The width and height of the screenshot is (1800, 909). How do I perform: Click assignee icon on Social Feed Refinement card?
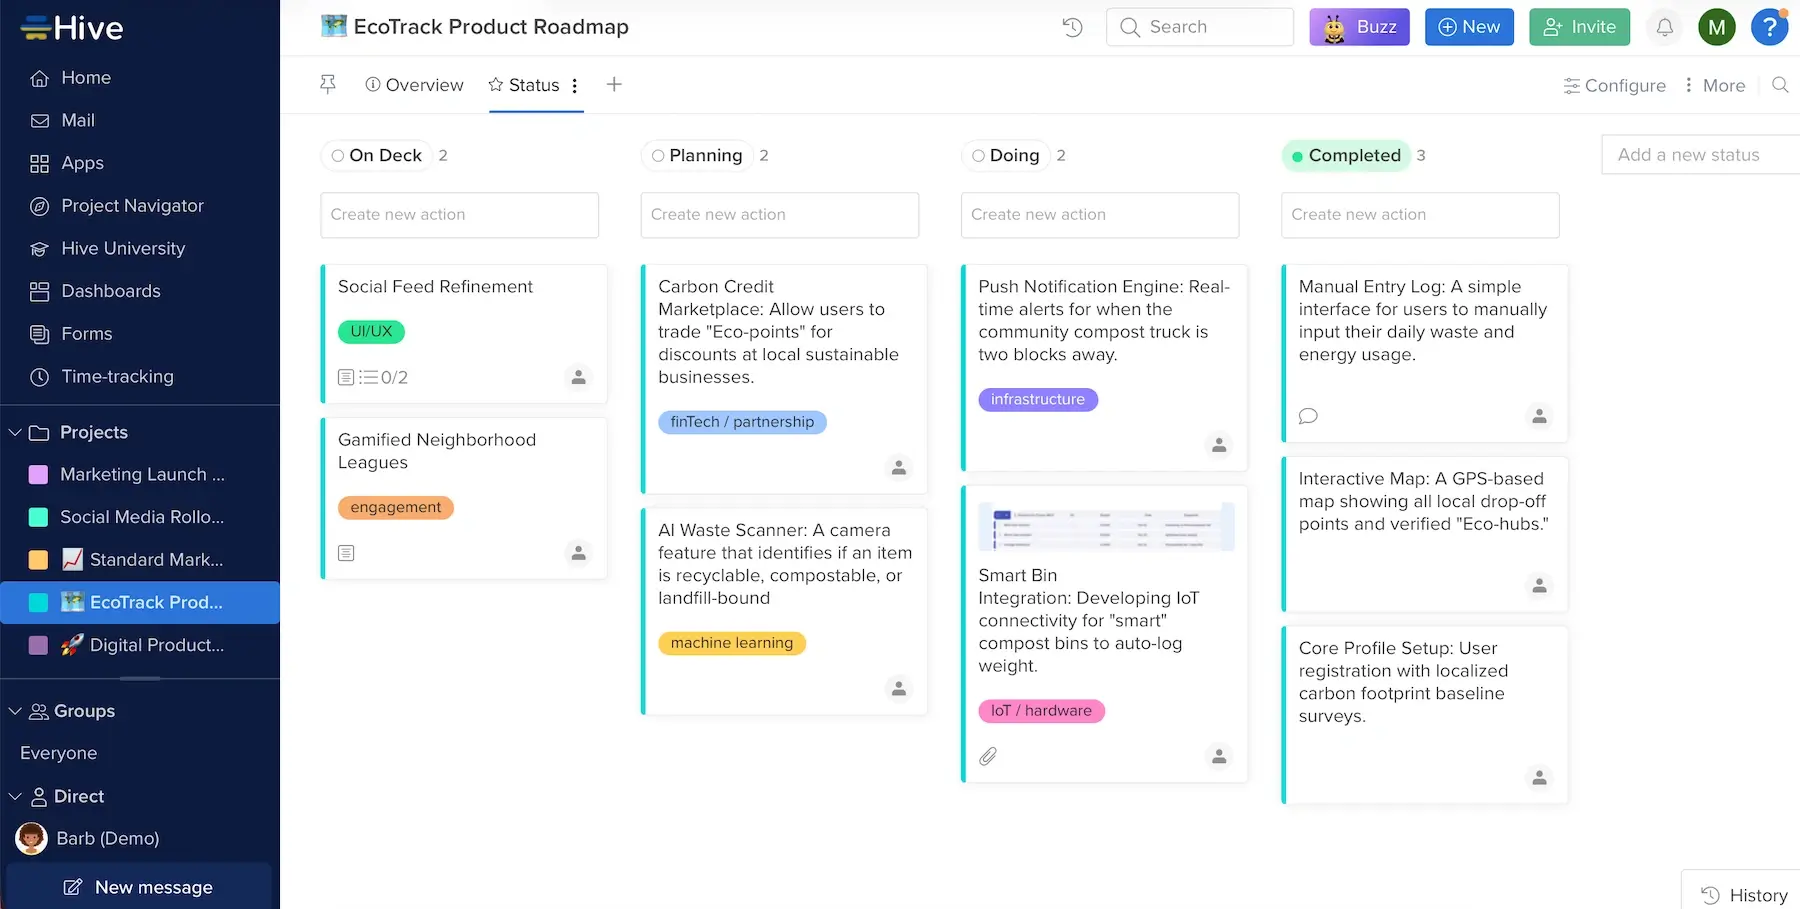[578, 377]
